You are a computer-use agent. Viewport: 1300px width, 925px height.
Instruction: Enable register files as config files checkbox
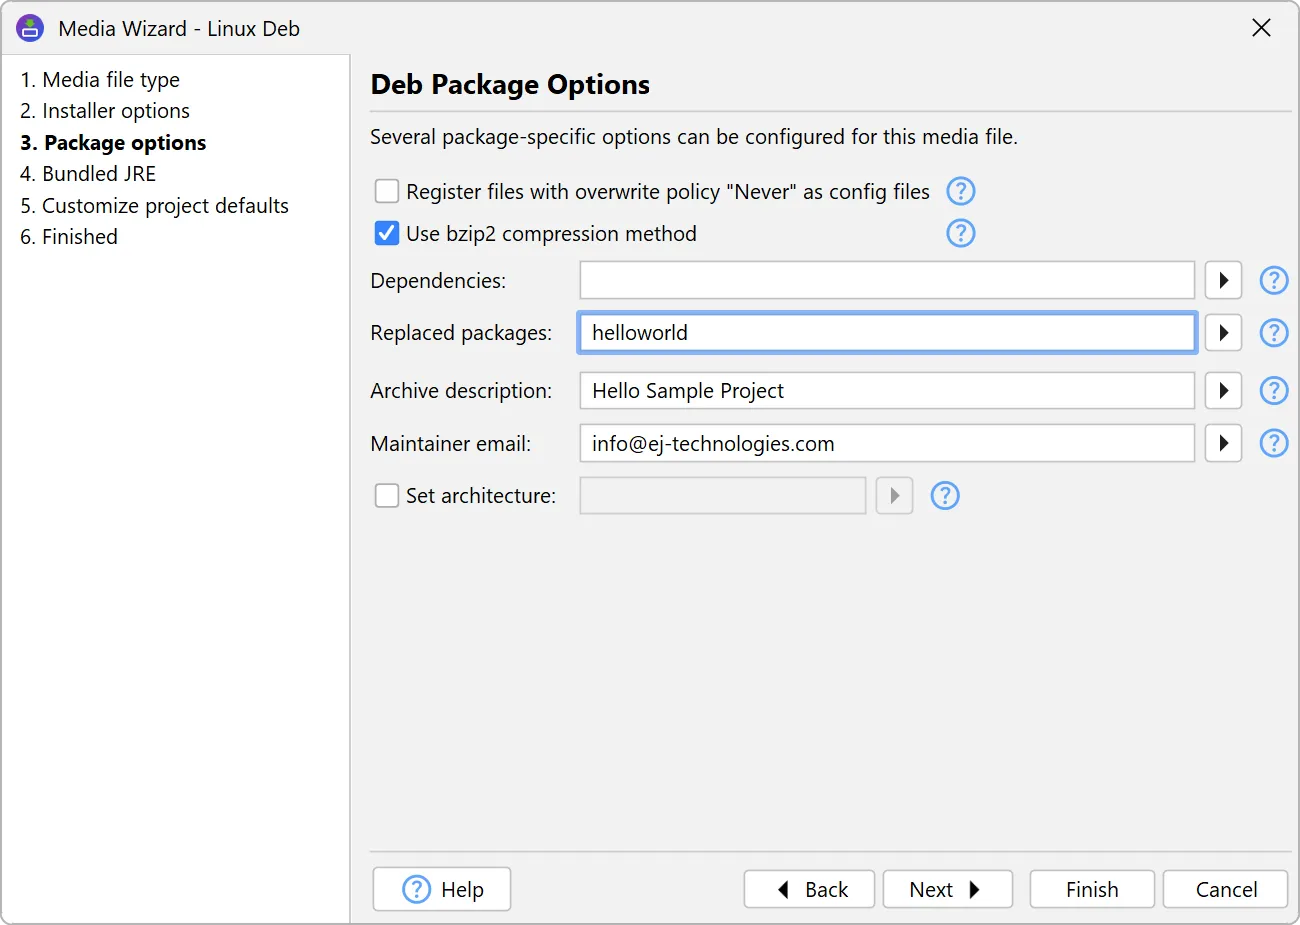(x=387, y=191)
